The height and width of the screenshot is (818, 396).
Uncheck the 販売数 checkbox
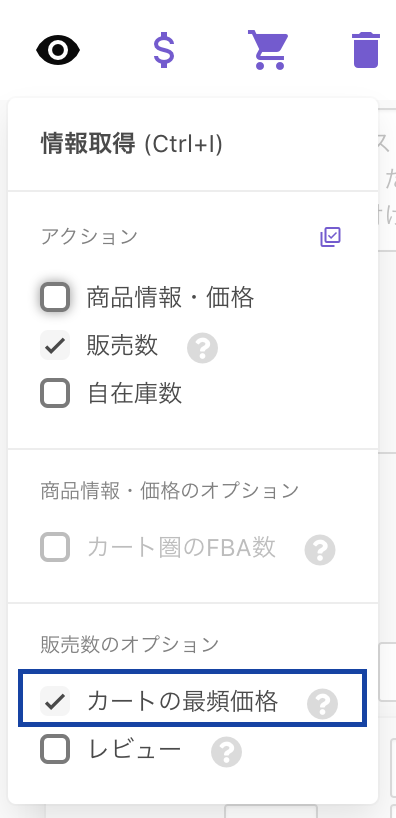(x=55, y=345)
